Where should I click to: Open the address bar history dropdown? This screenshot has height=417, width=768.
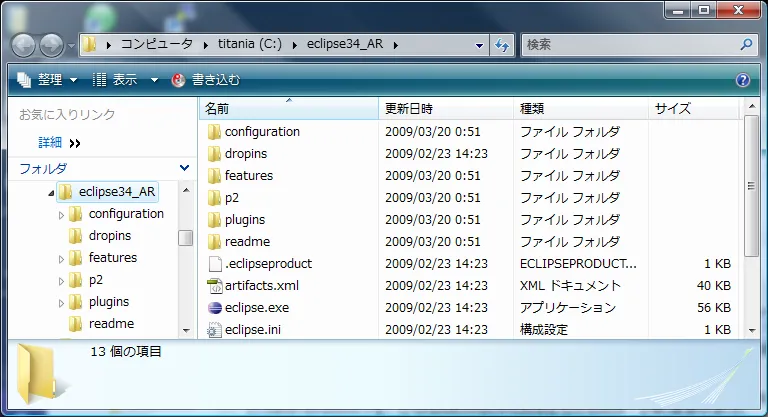click(x=479, y=46)
